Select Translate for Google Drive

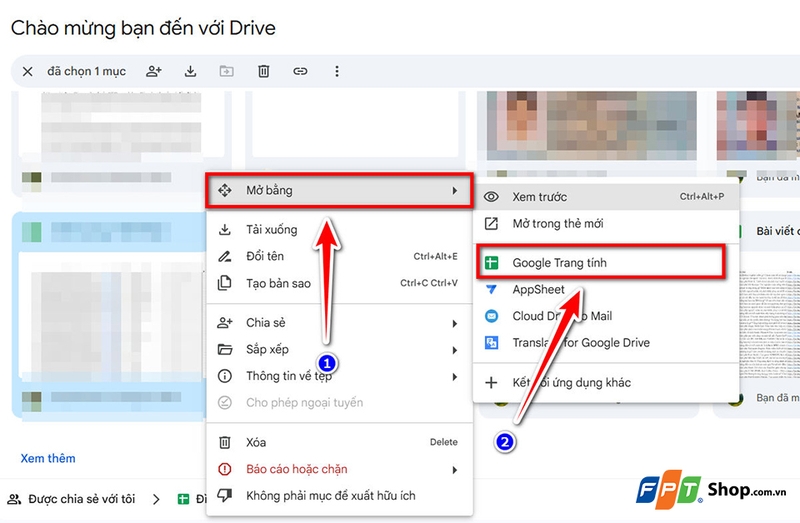point(606,342)
